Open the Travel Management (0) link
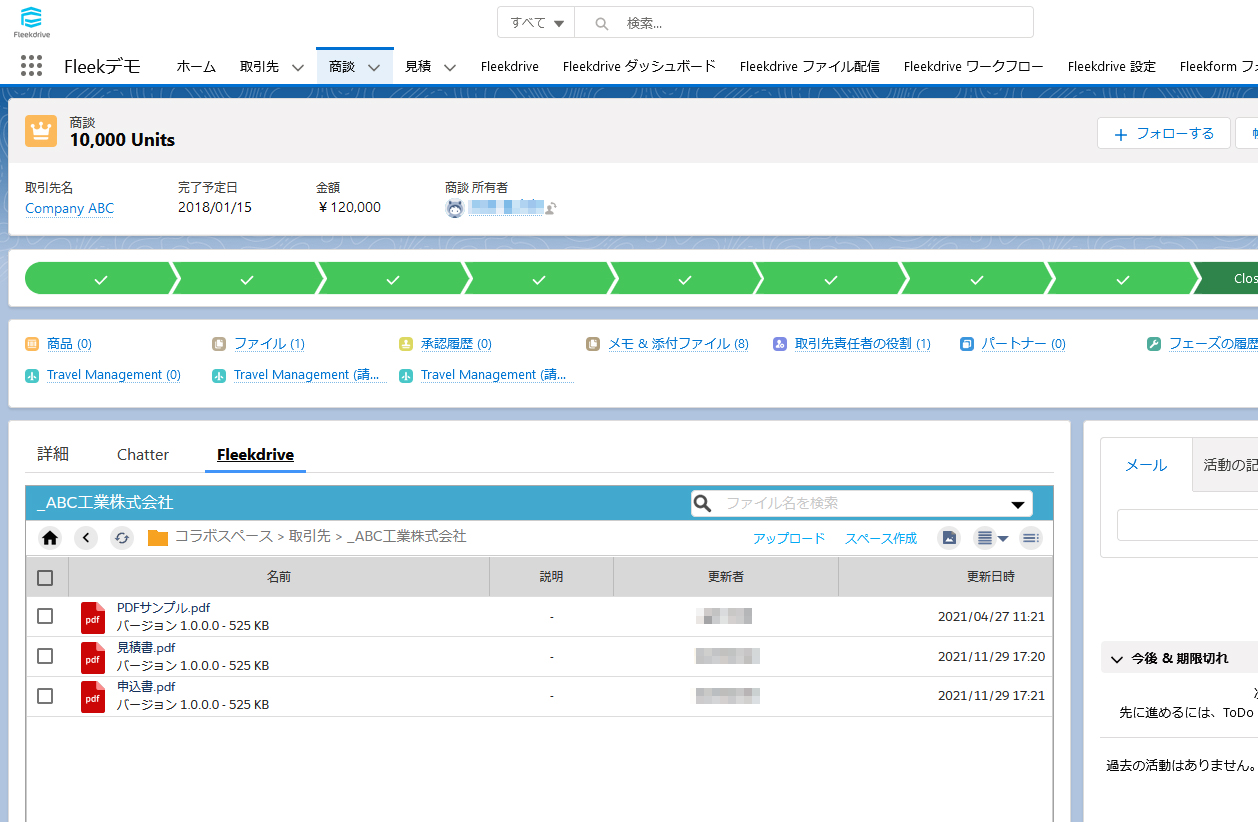The height and width of the screenshot is (822, 1258). pos(114,375)
